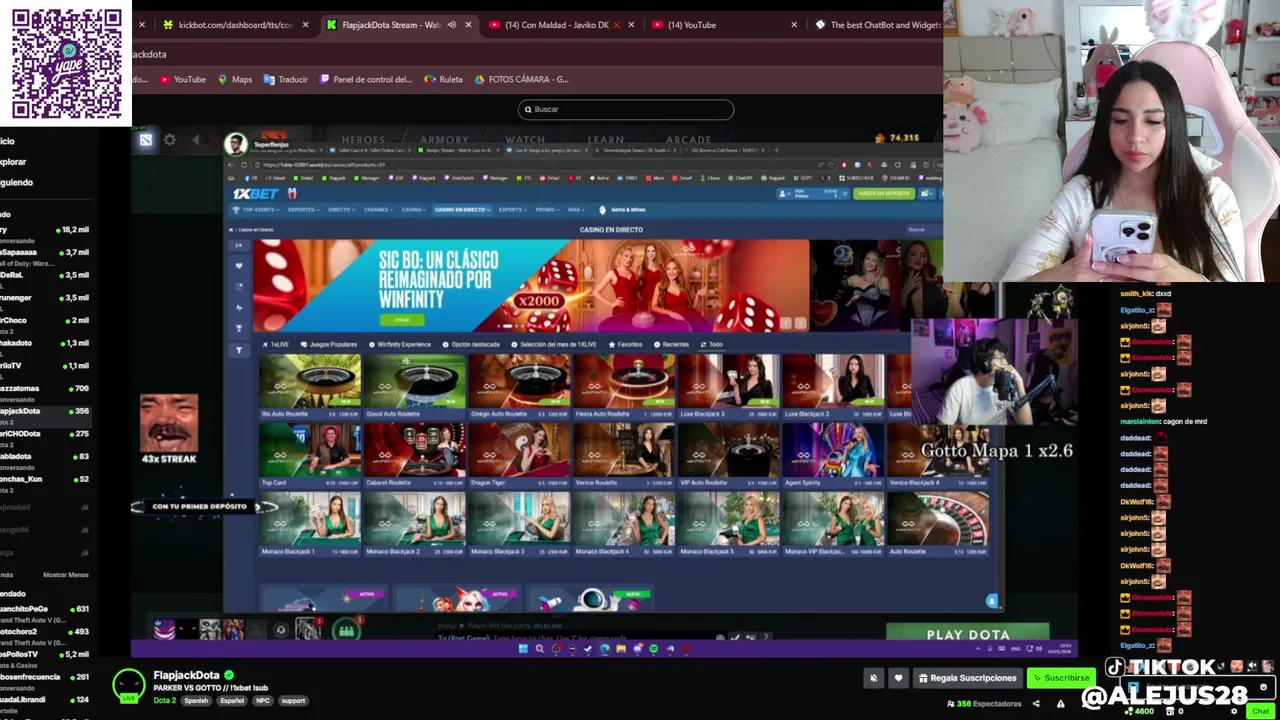Select the 1xLIVE category filter
This screenshot has height=720, width=1280.
pos(276,344)
